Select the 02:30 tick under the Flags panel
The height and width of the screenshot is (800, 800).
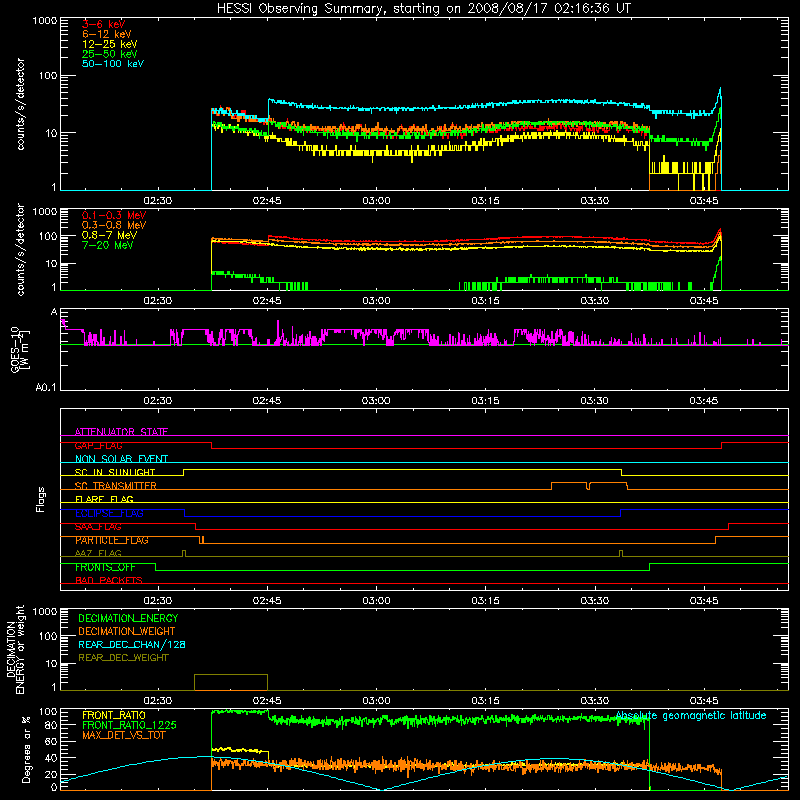pos(157,601)
